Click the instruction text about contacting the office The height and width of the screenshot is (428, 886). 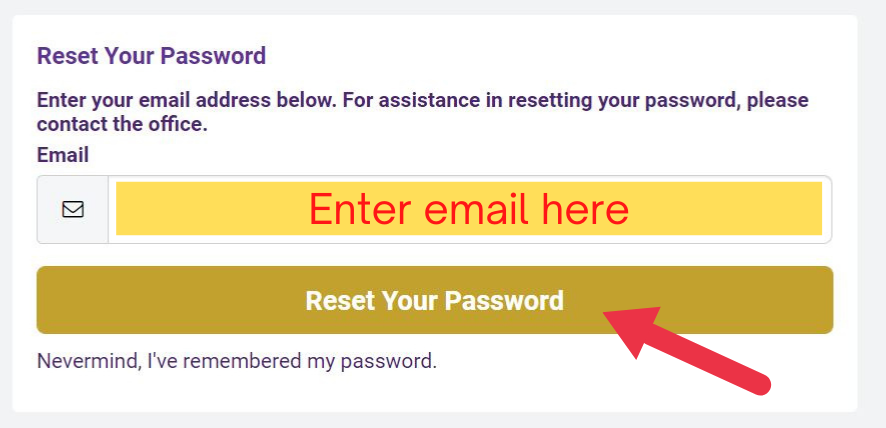click(423, 112)
